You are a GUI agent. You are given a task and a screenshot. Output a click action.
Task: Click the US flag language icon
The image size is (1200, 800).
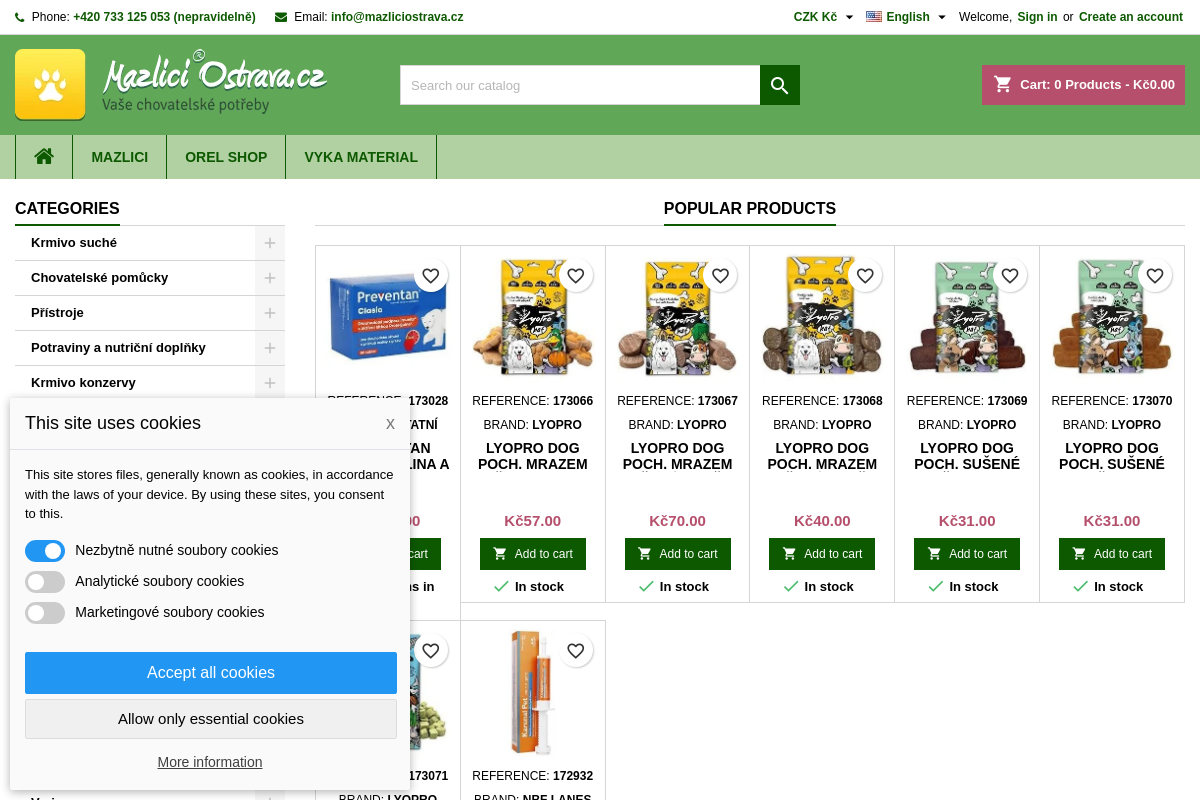[x=874, y=17]
